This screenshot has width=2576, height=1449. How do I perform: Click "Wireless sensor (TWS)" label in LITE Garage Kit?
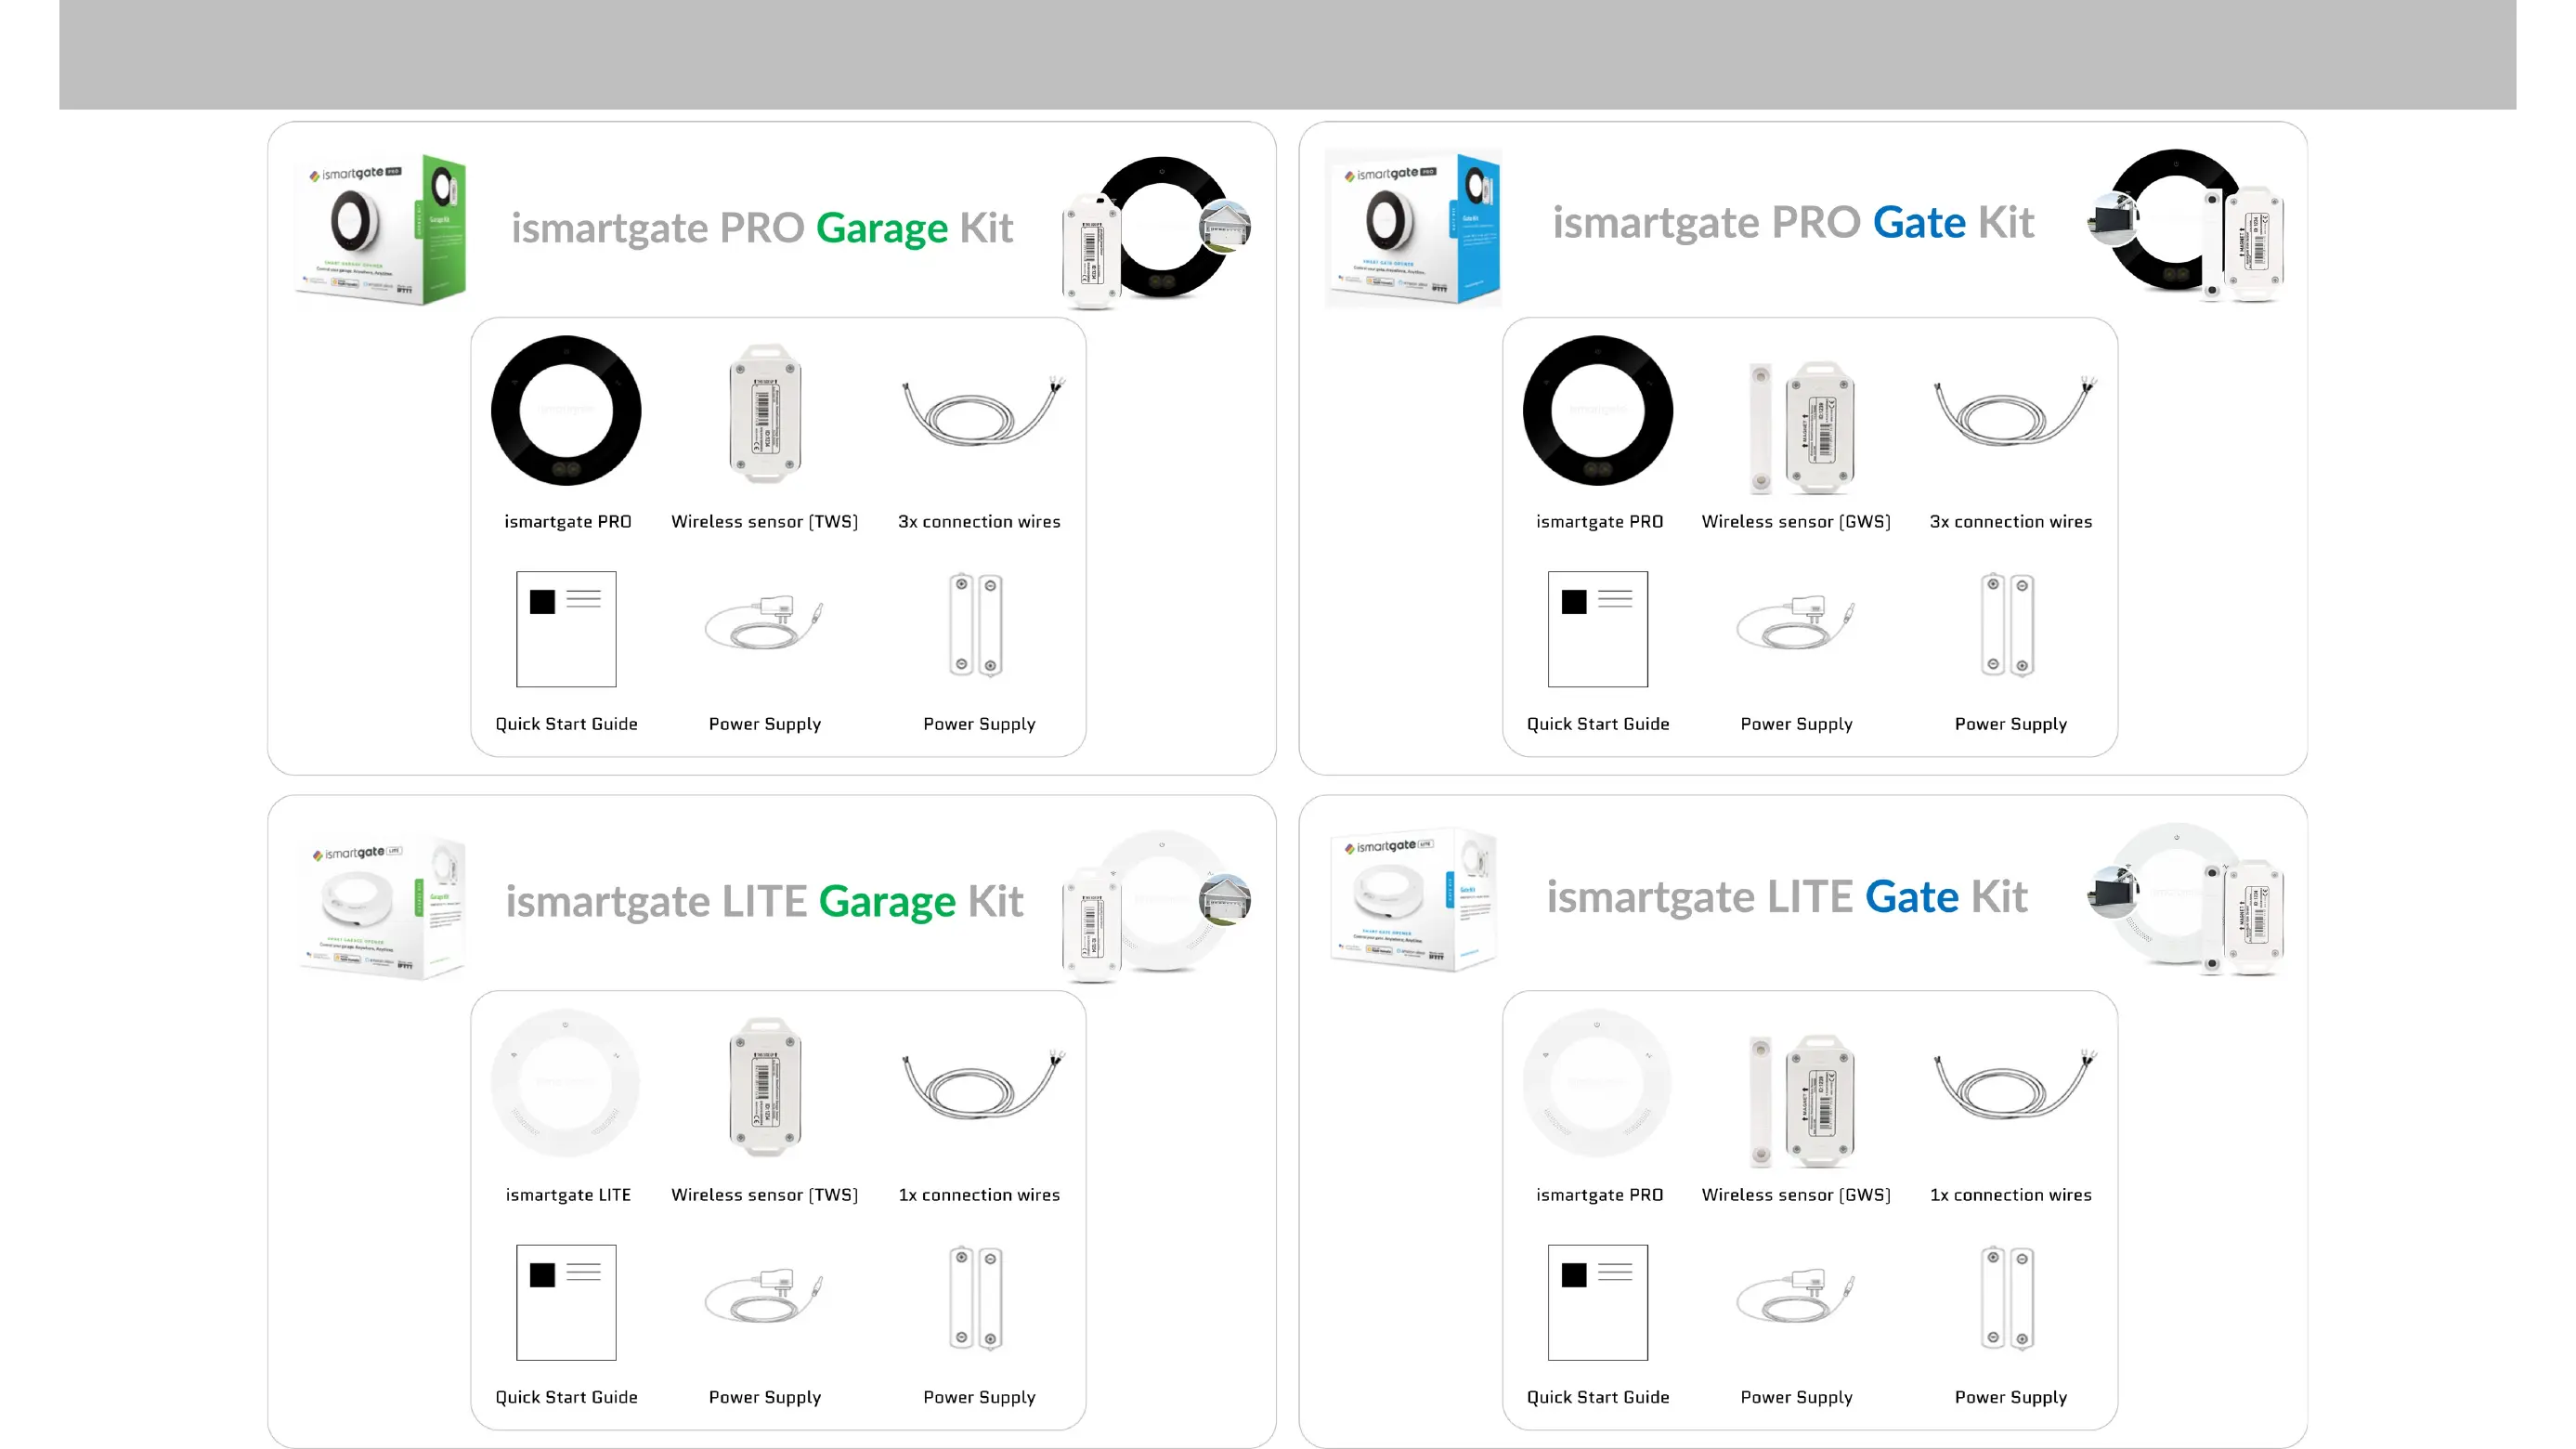(764, 1194)
